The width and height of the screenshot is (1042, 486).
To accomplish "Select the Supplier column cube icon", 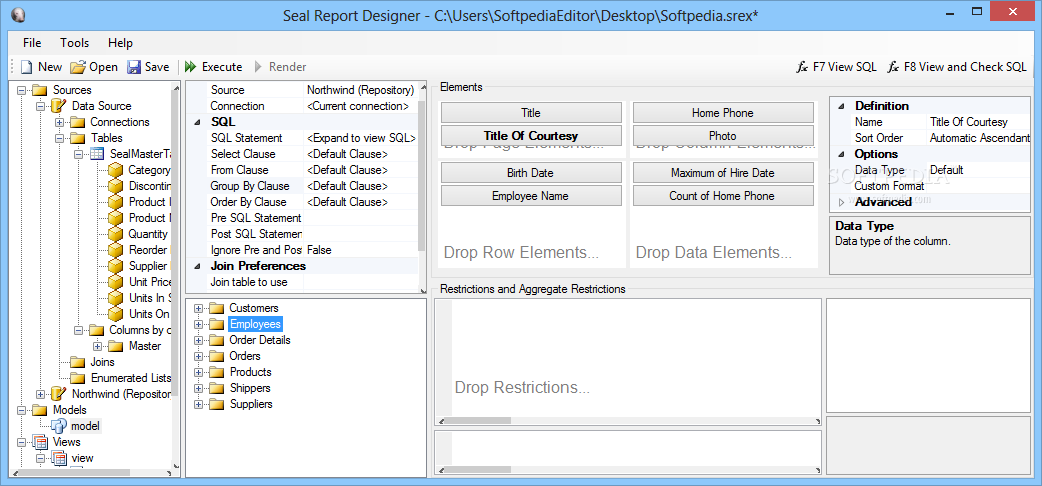I will (x=116, y=265).
